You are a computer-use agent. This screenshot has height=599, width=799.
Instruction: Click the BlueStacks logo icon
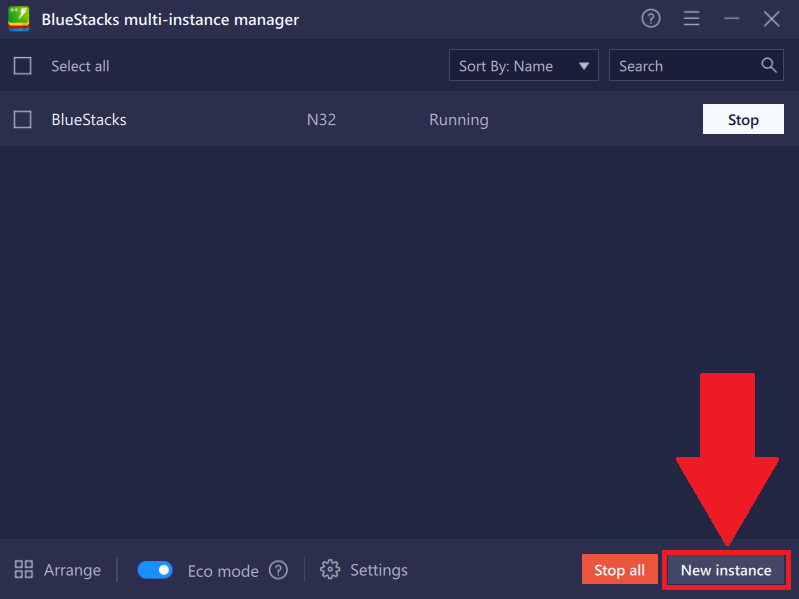pos(19,19)
